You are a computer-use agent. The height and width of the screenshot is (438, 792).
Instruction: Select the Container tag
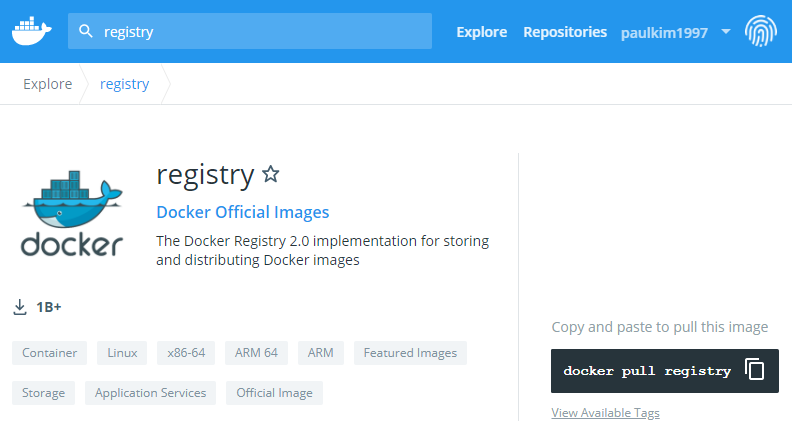(x=50, y=353)
